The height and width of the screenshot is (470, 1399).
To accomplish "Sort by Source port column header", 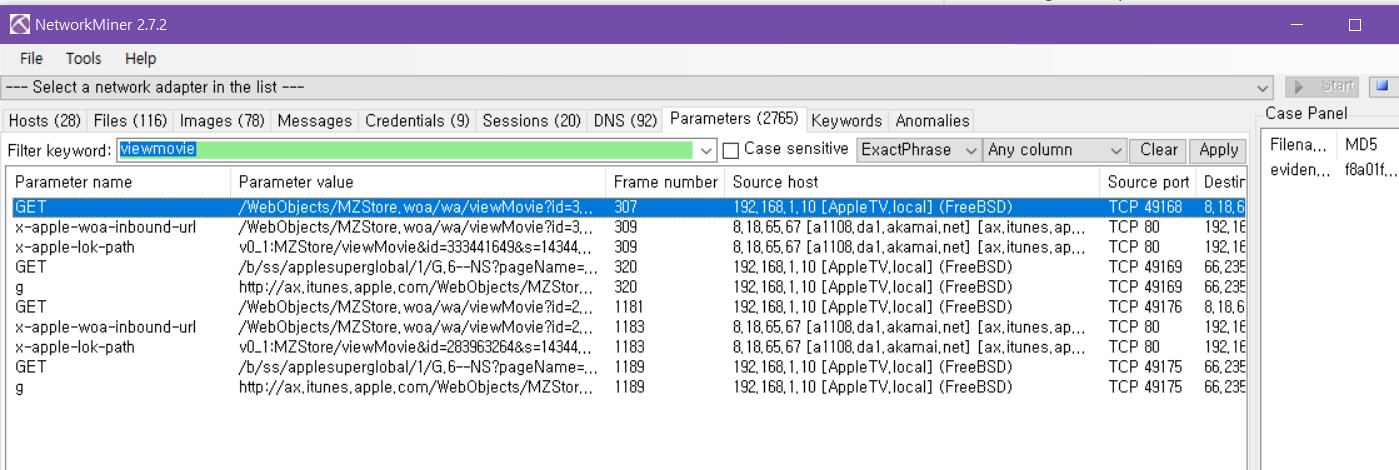I will [1148, 182].
